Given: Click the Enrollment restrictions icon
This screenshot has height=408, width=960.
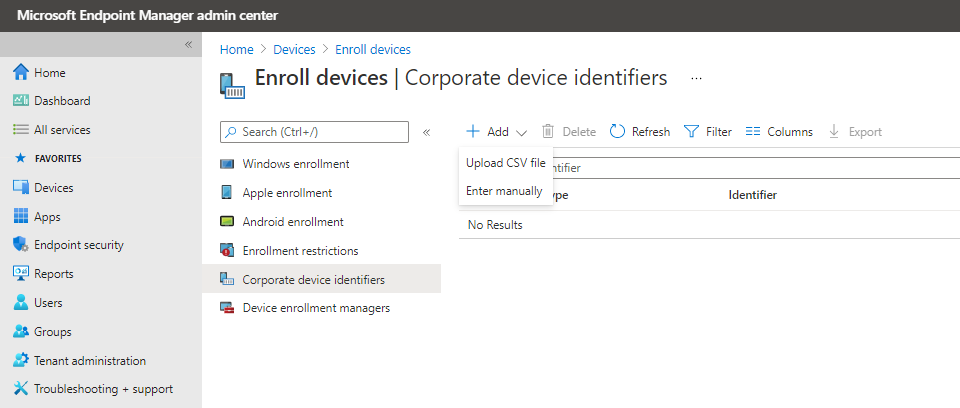Looking at the screenshot, I should tap(227, 251).
